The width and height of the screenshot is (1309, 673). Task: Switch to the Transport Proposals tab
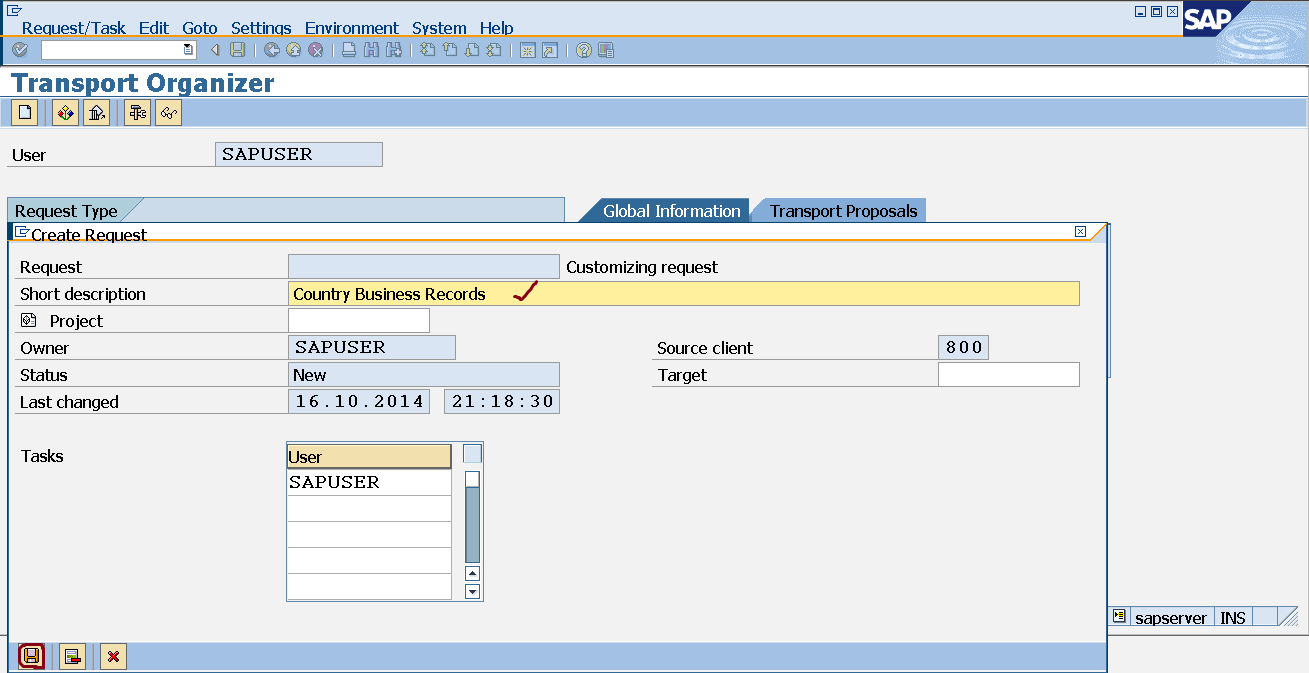842,211
